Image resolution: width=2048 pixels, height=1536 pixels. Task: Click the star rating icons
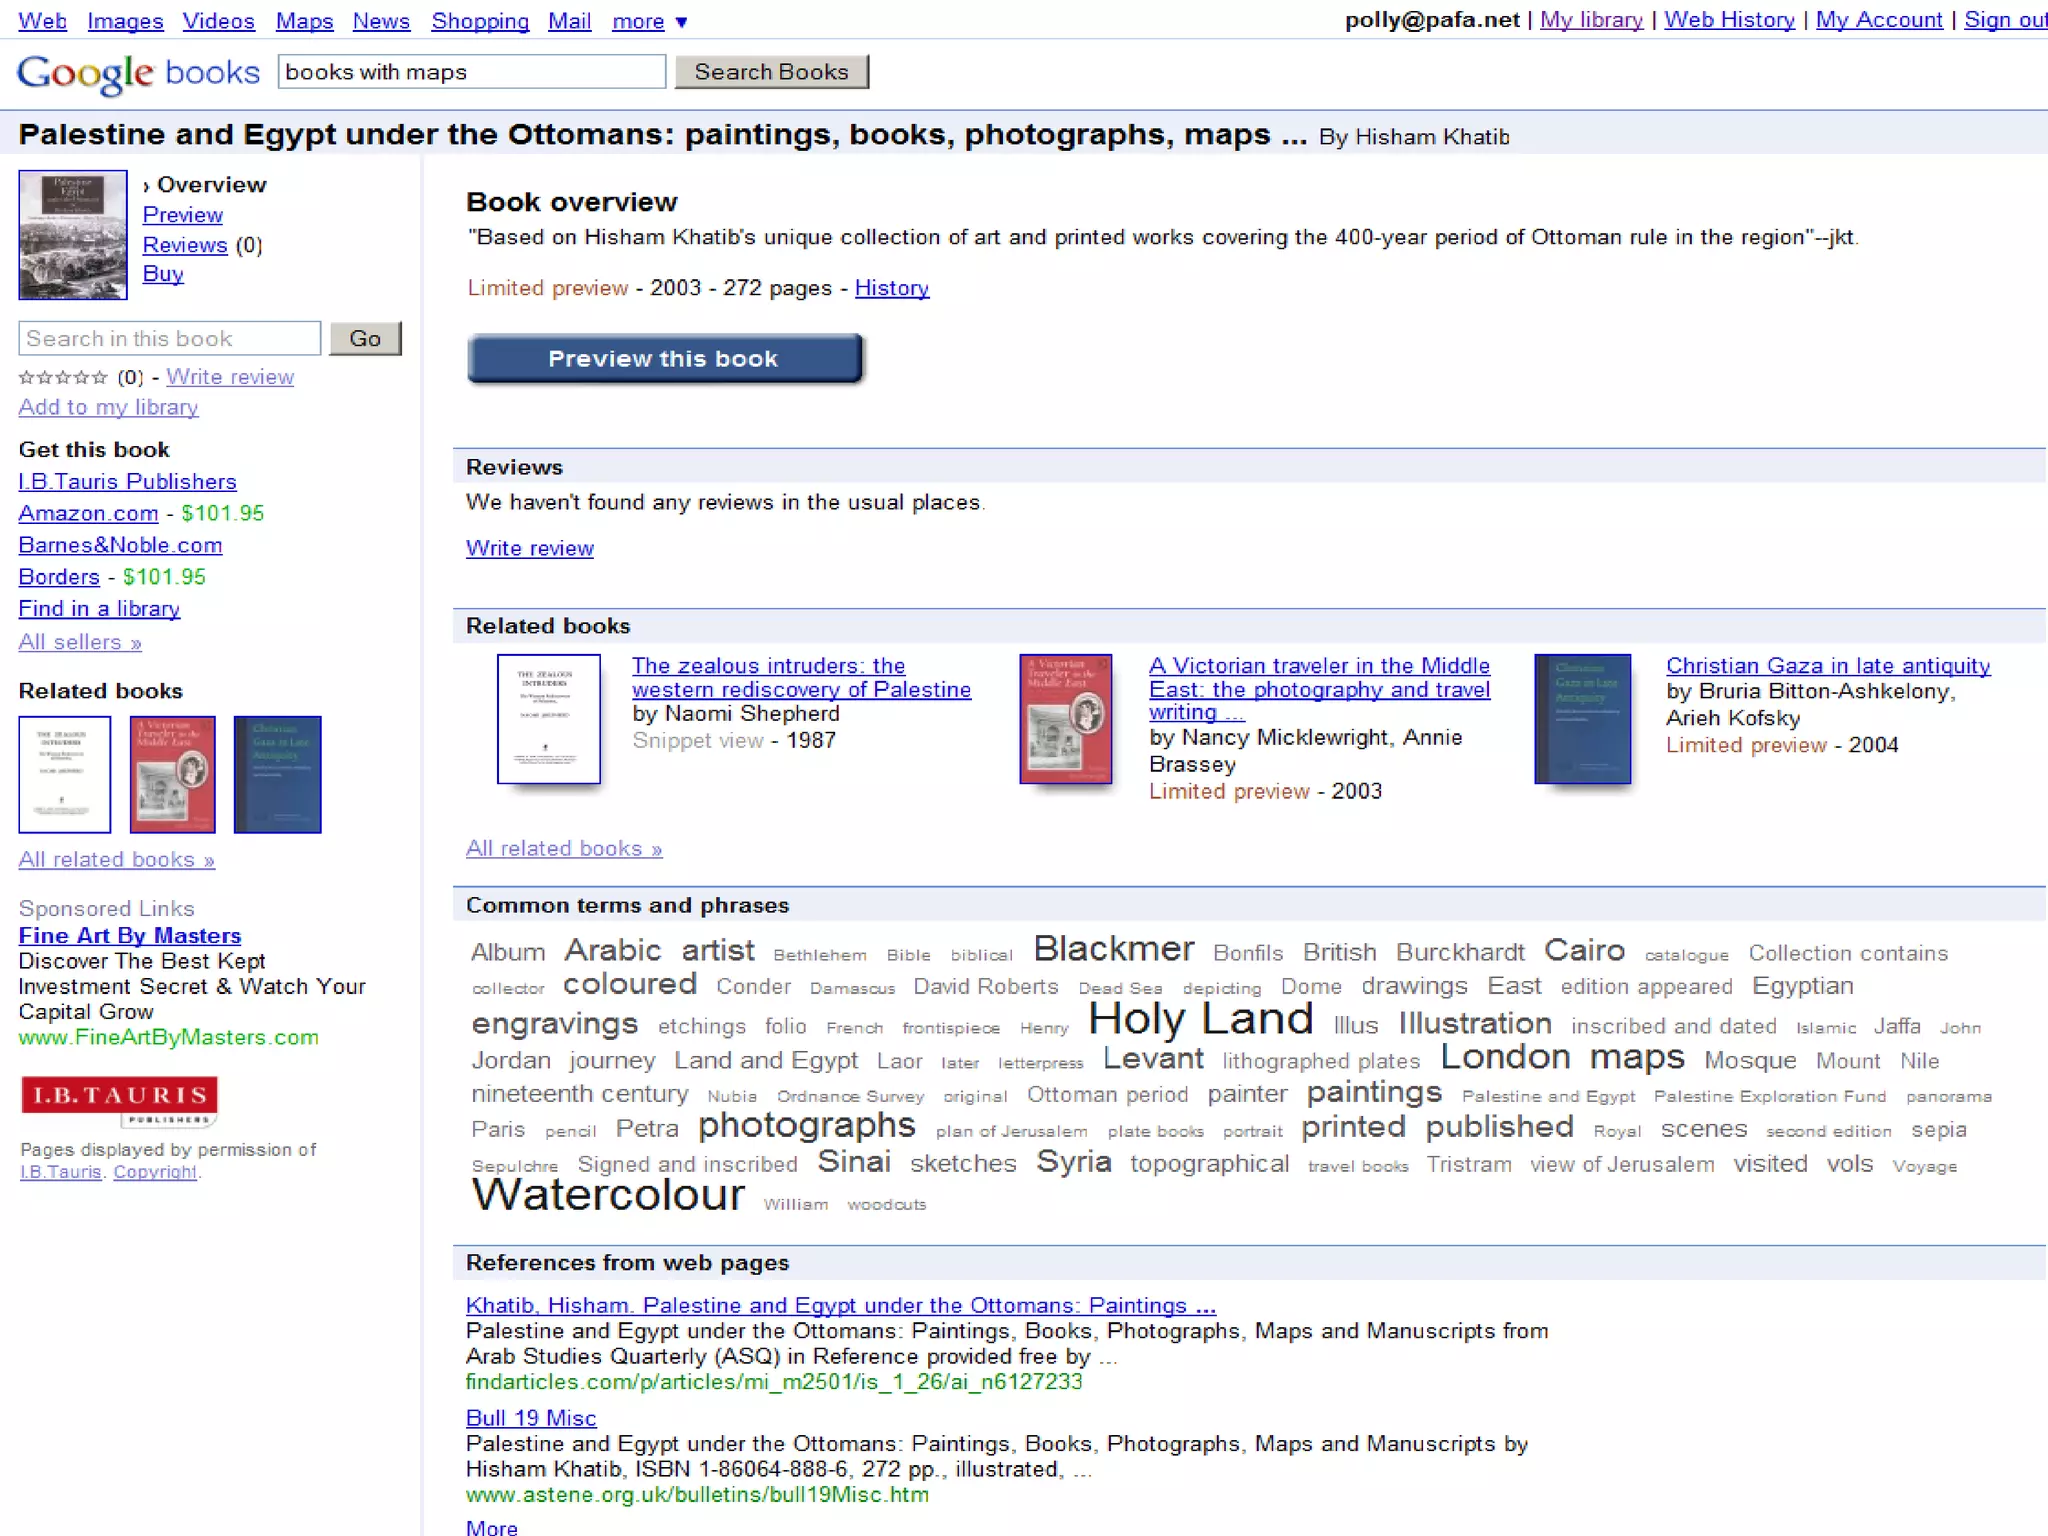pos(63,377)
